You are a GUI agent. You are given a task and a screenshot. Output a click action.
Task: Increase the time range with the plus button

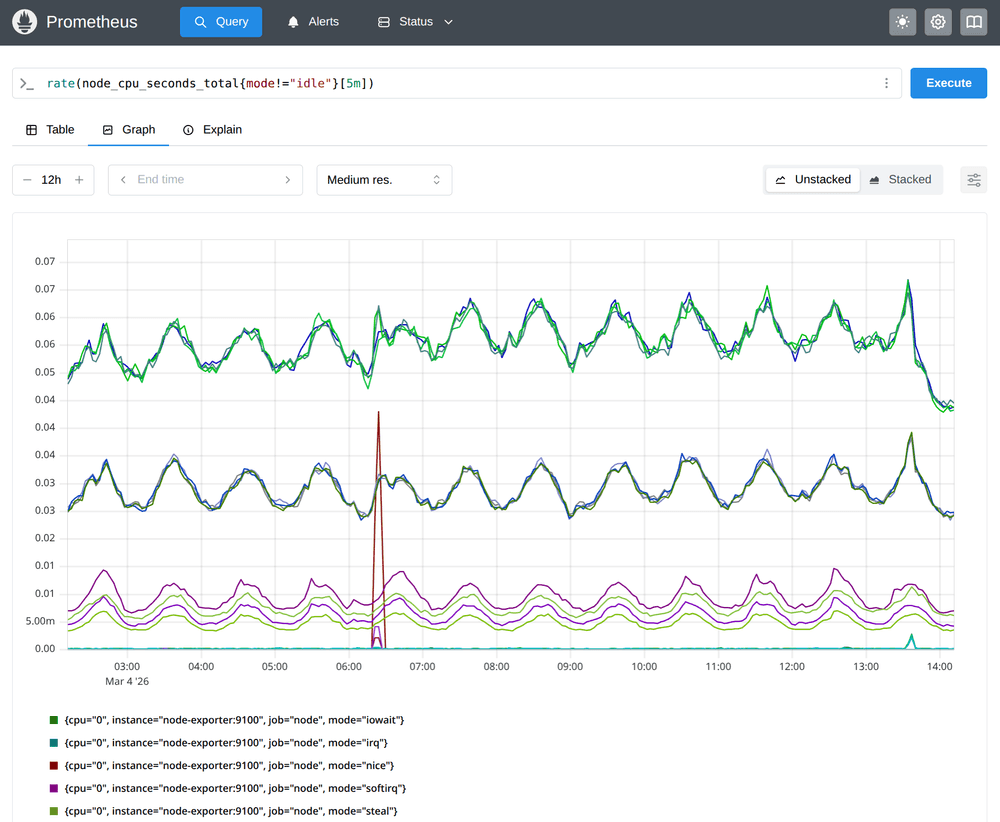(78, 179)
